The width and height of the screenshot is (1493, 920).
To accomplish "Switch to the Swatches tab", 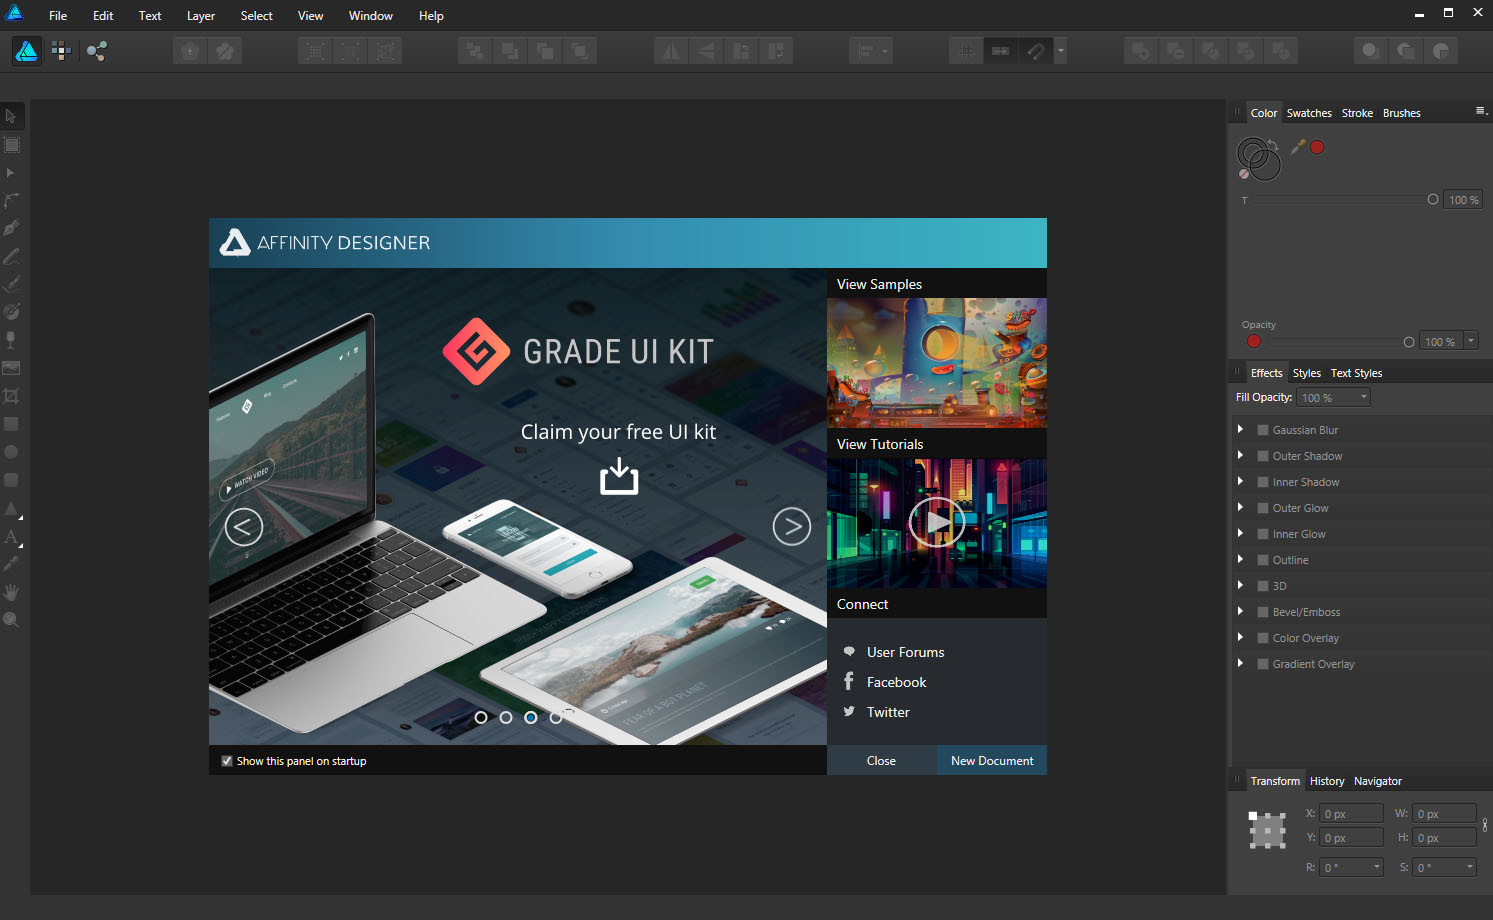I will tap(1309, 113).
